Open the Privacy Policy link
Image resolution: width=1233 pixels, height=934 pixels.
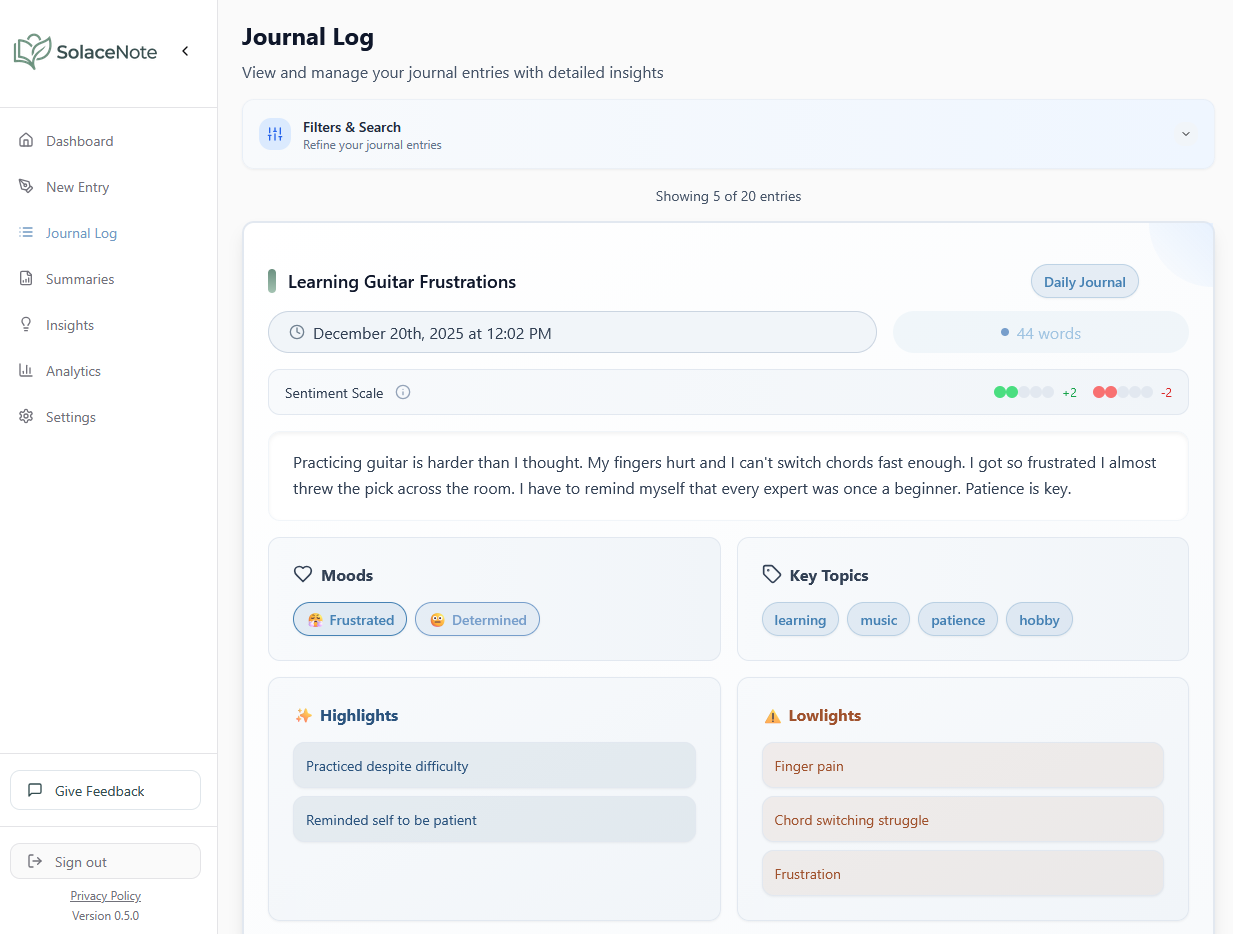click(x=105, y=895)
